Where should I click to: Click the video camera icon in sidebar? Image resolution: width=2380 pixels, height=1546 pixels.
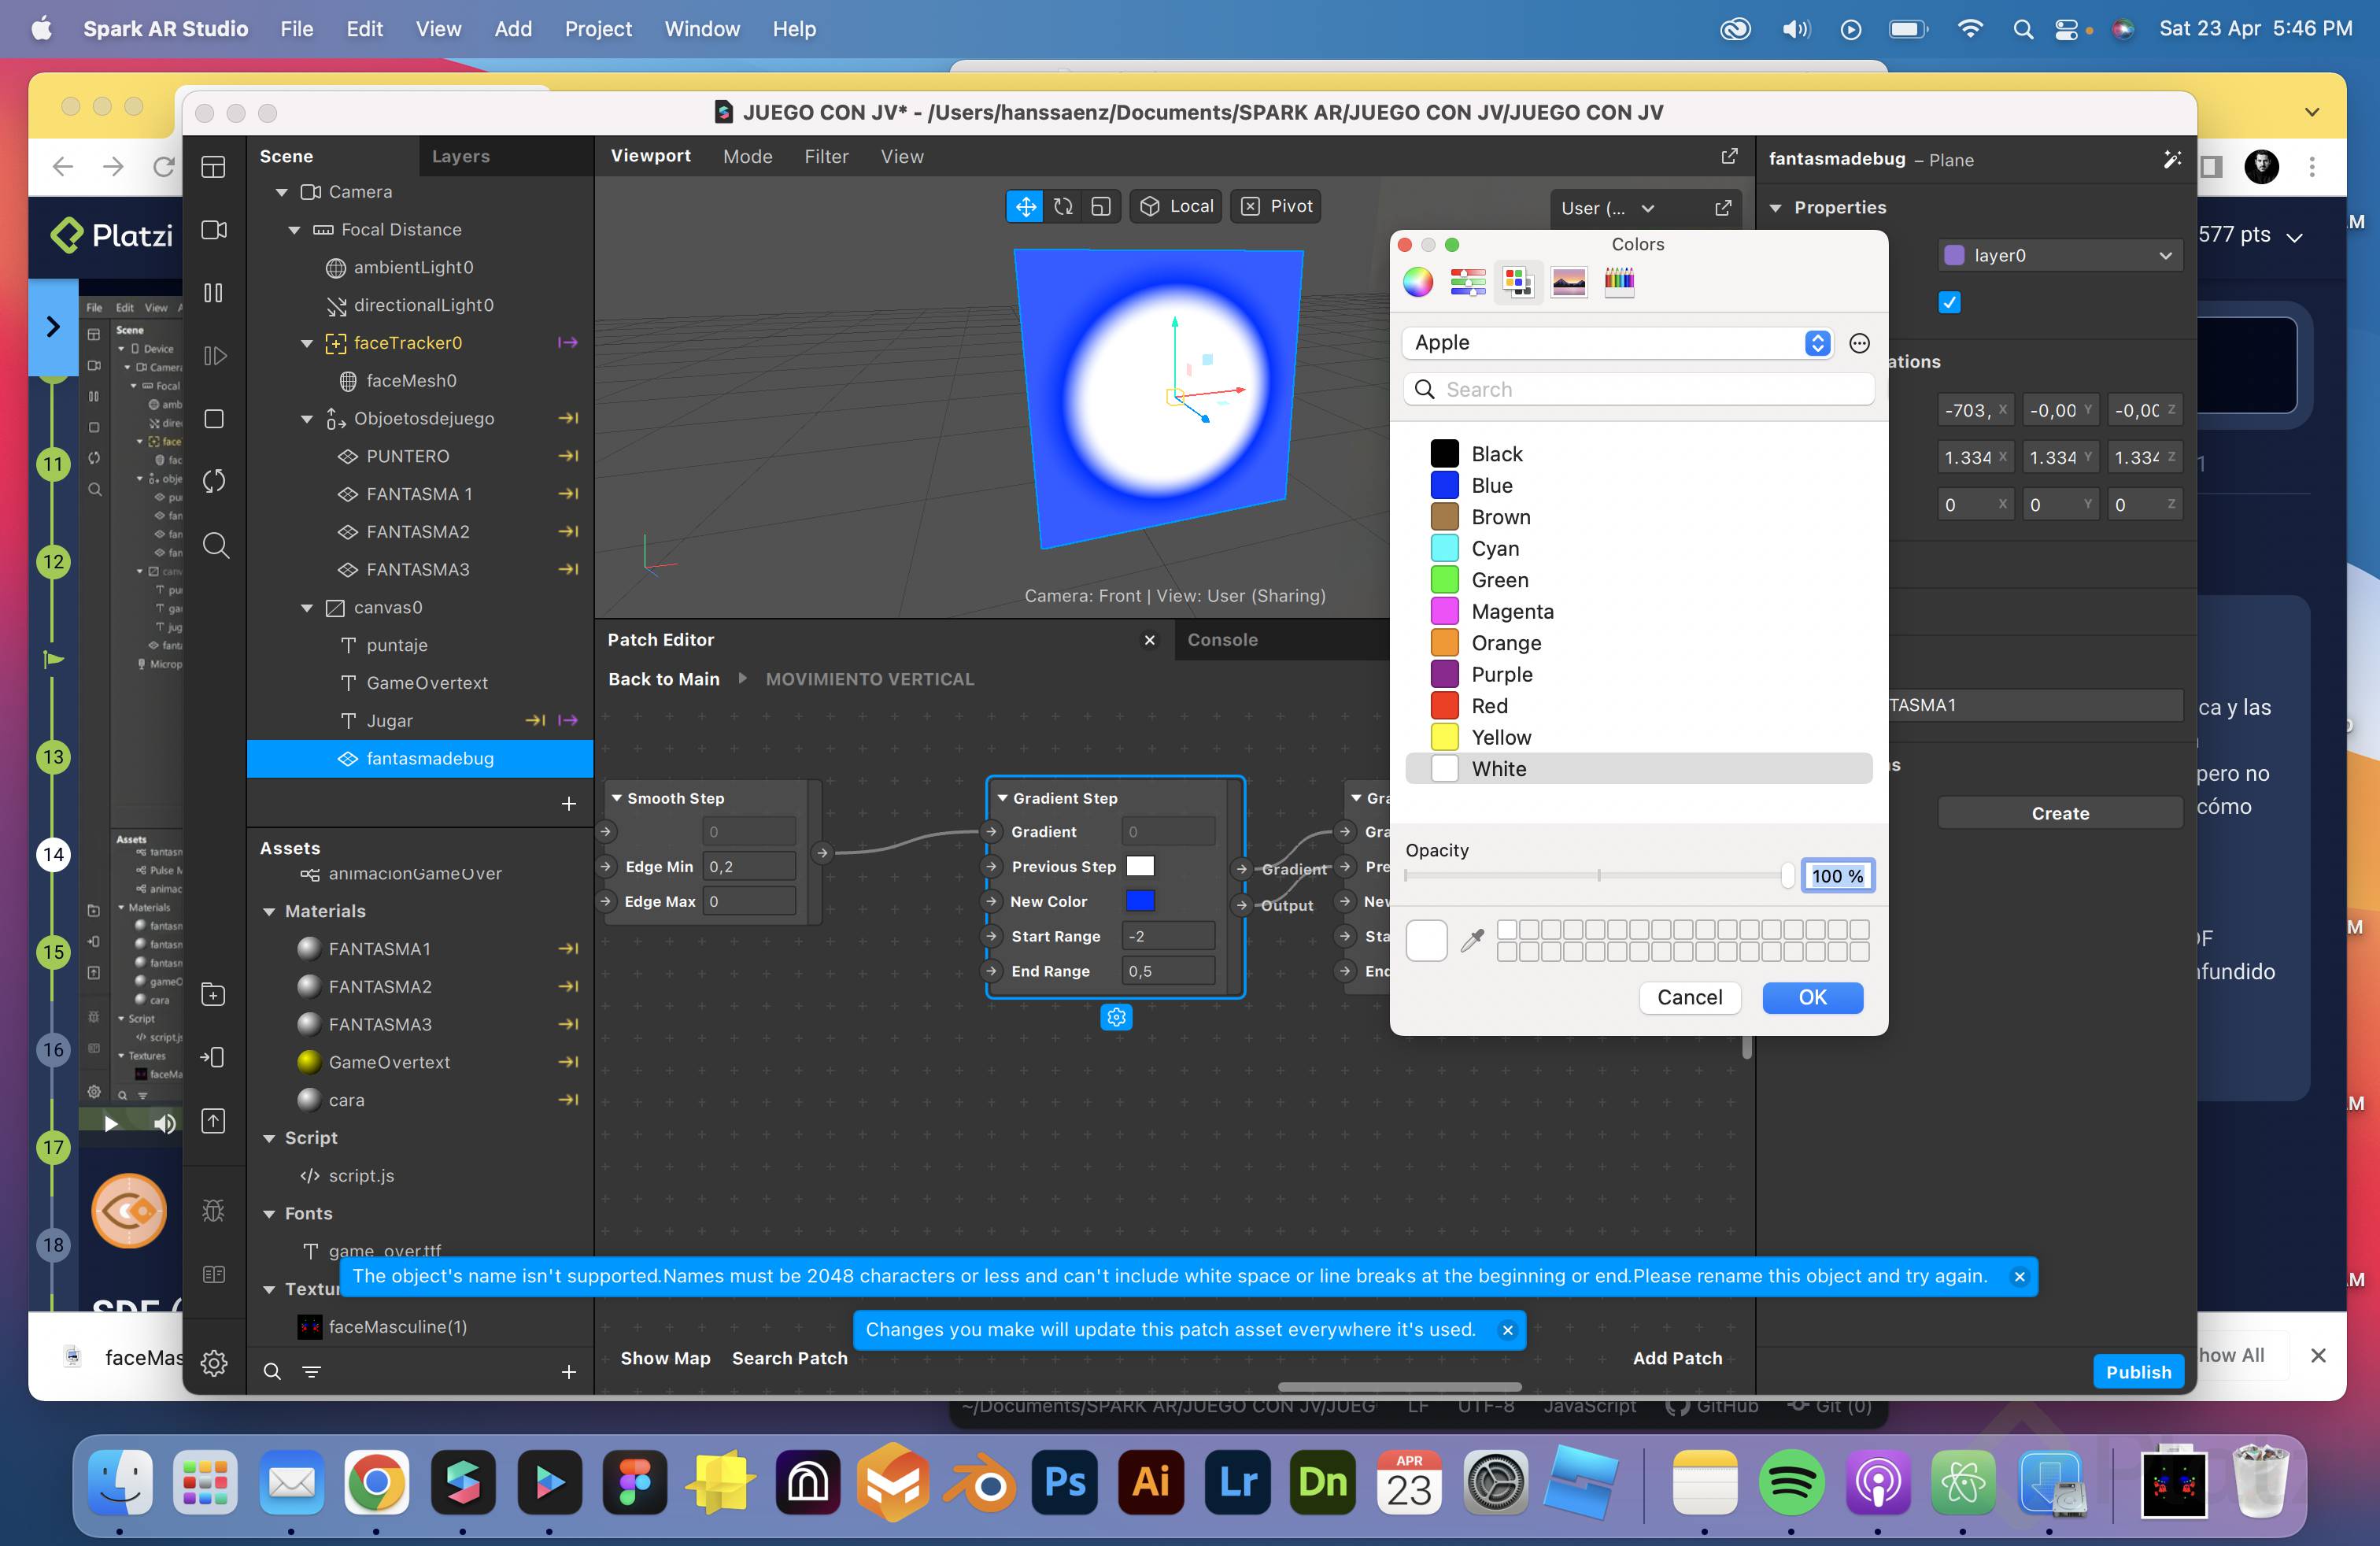213,230
